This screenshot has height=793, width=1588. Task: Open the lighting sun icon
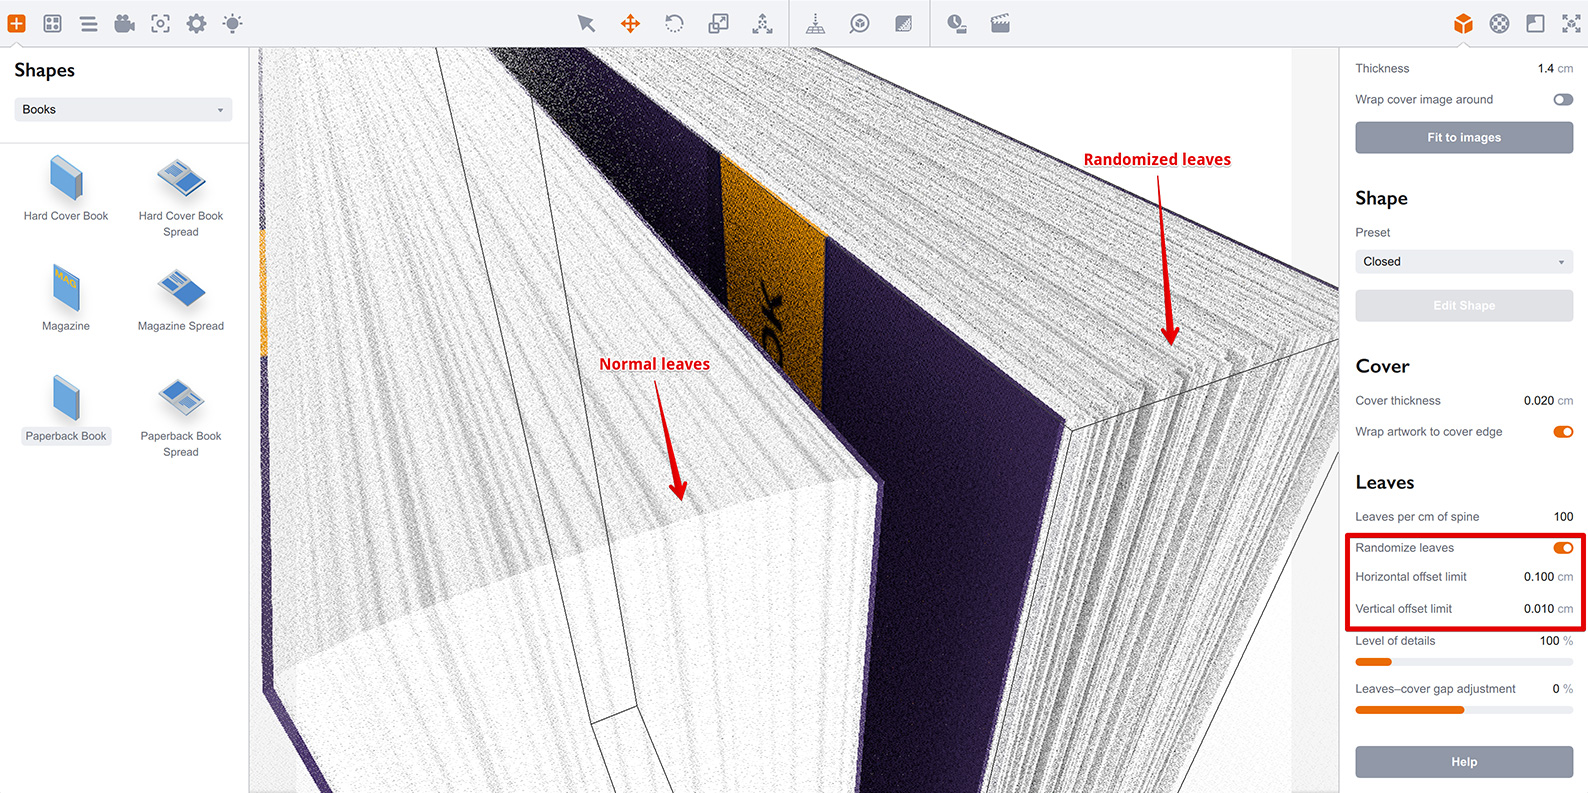point(233,23)
